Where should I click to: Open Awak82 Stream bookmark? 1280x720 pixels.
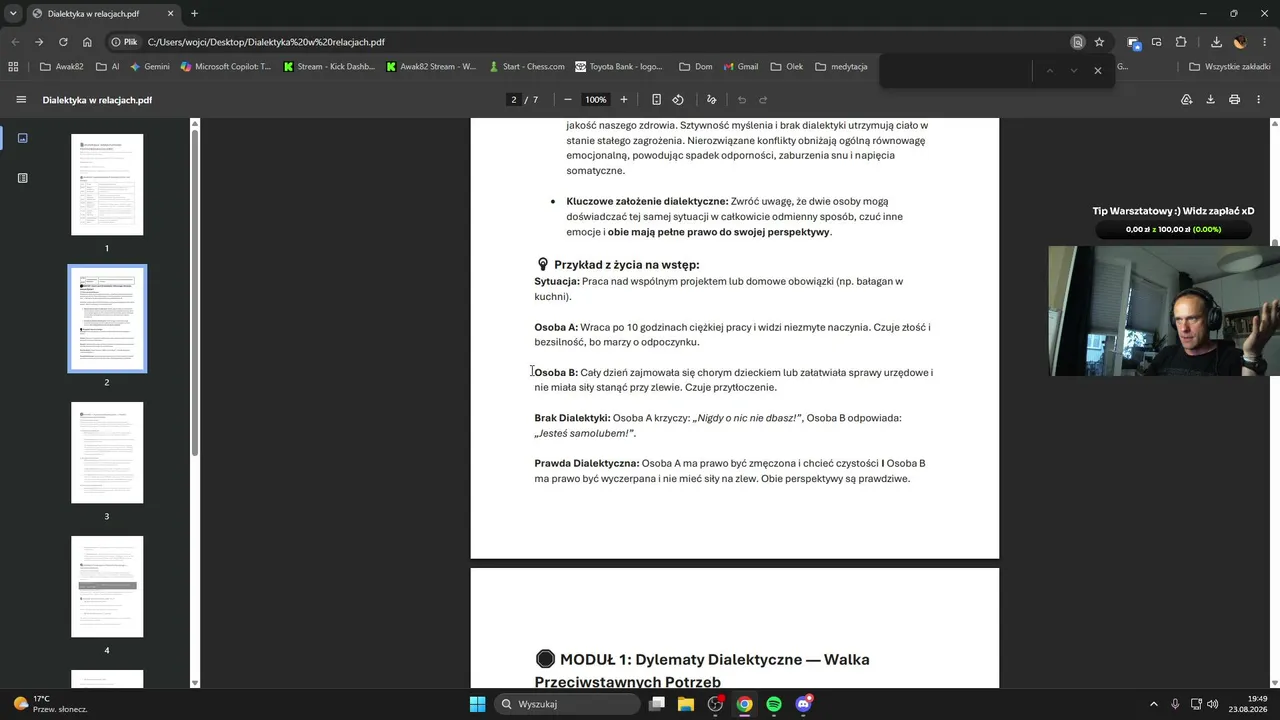coord(431,67)
